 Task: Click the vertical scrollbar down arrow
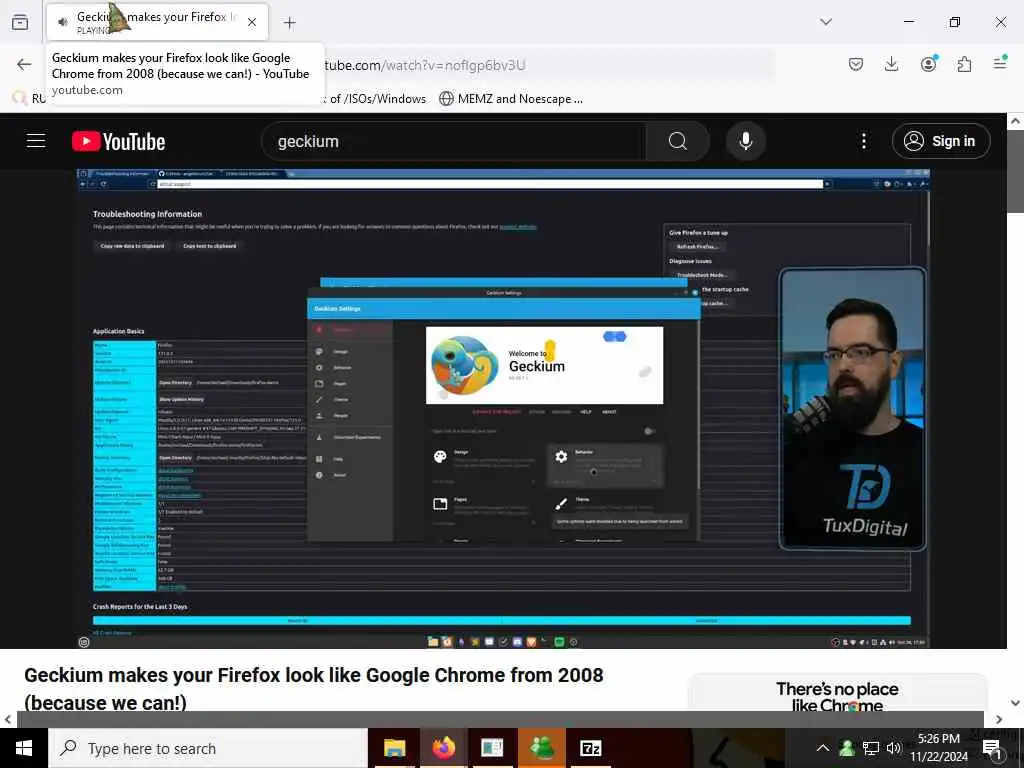coord(1015,703)
